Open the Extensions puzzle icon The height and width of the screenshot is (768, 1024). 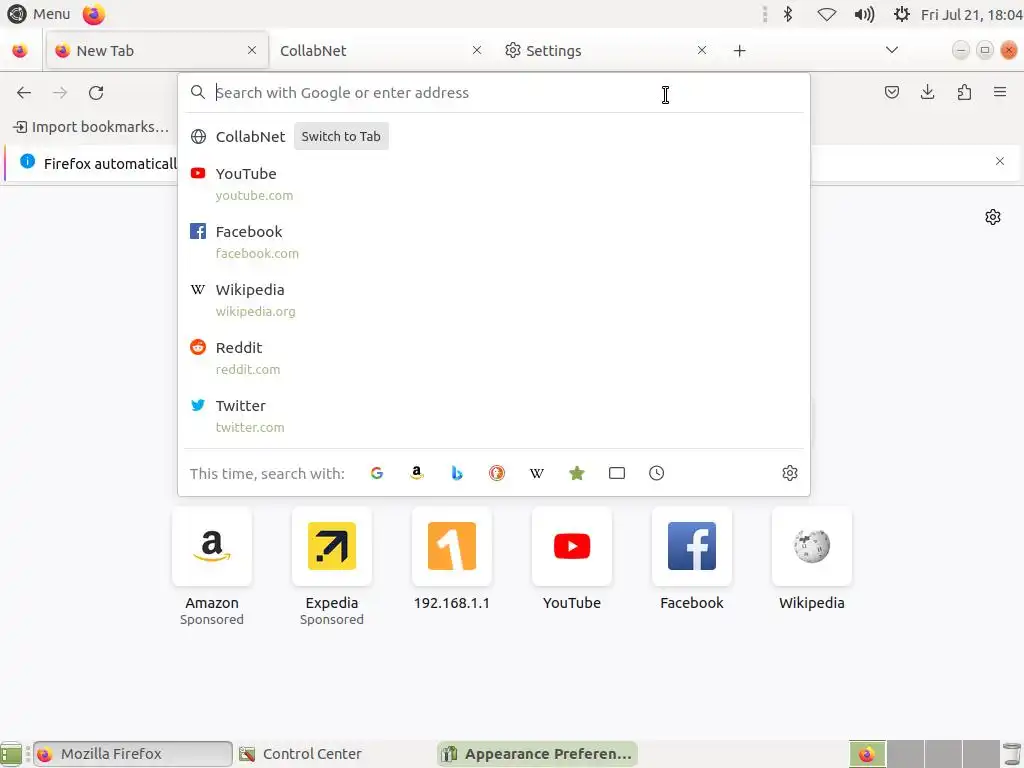point(964,93)
